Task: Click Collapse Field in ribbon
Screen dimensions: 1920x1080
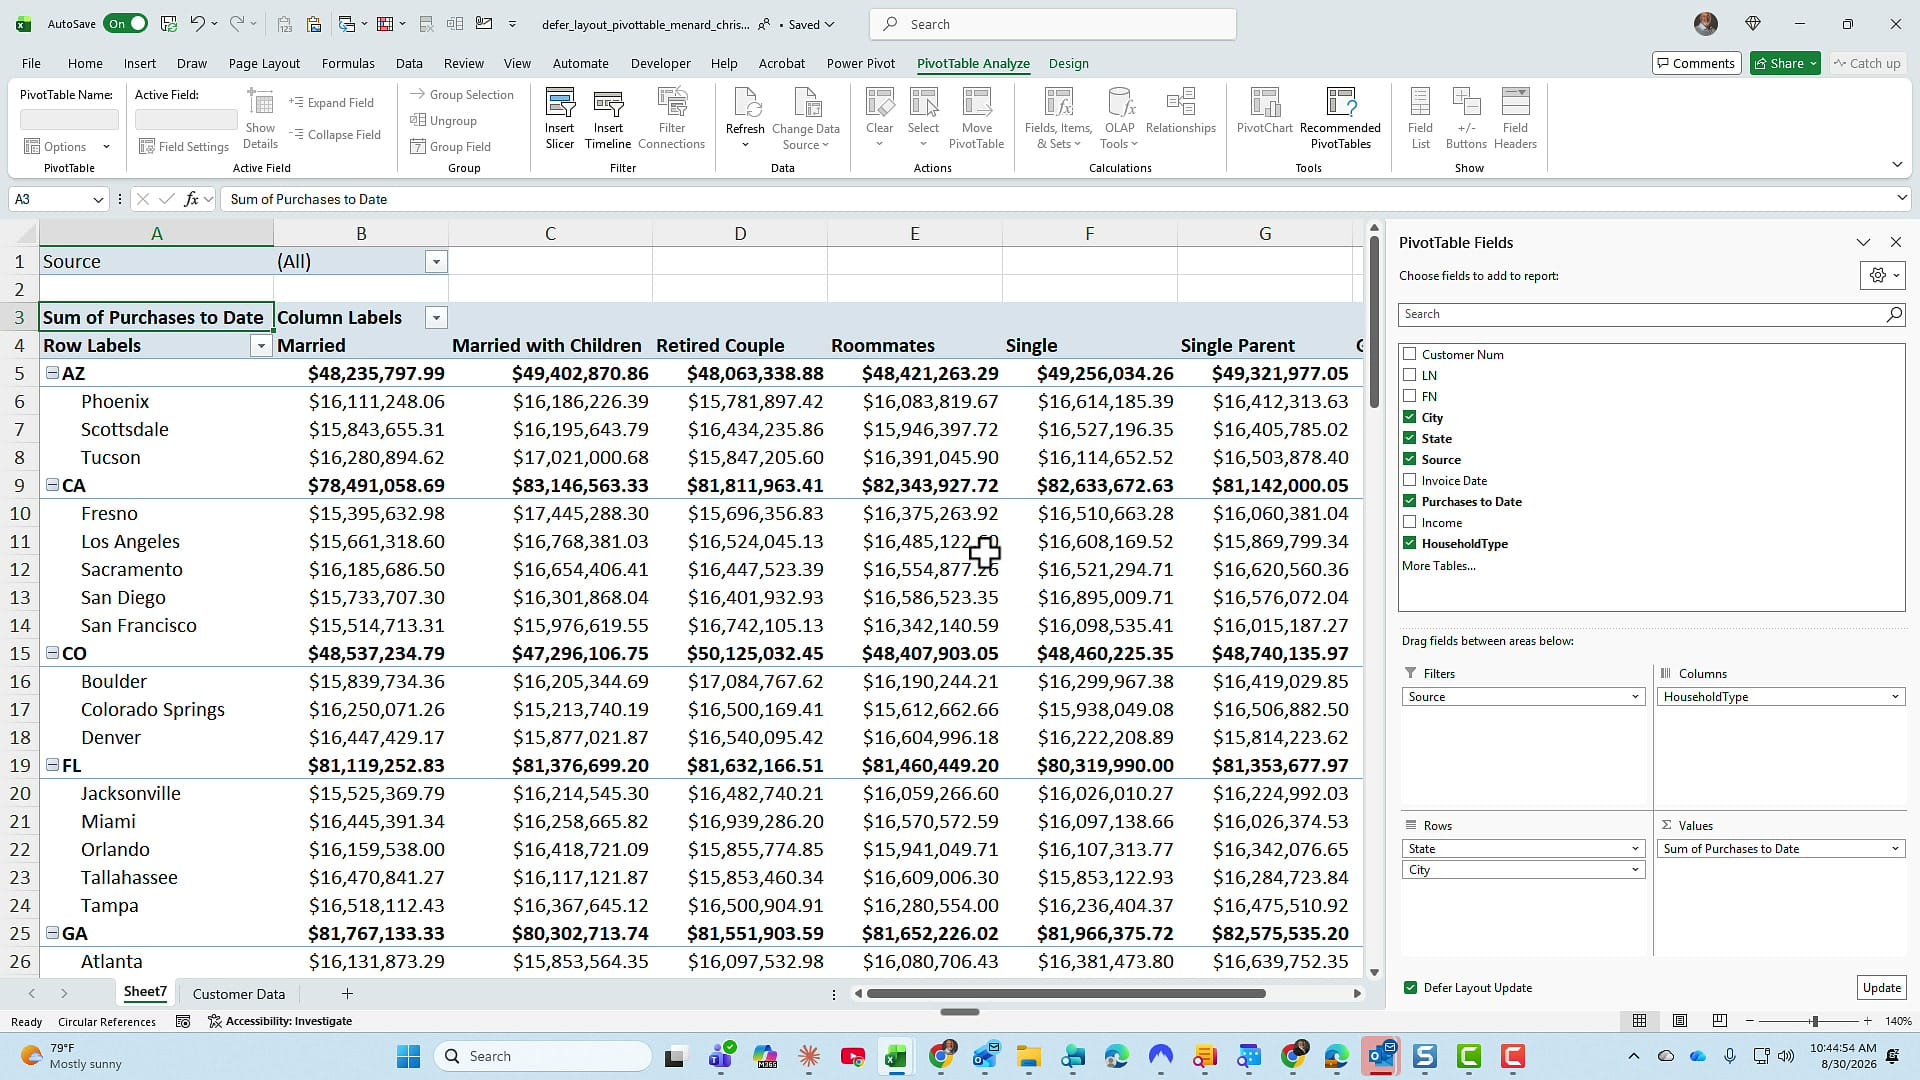Action: (335, 134)
